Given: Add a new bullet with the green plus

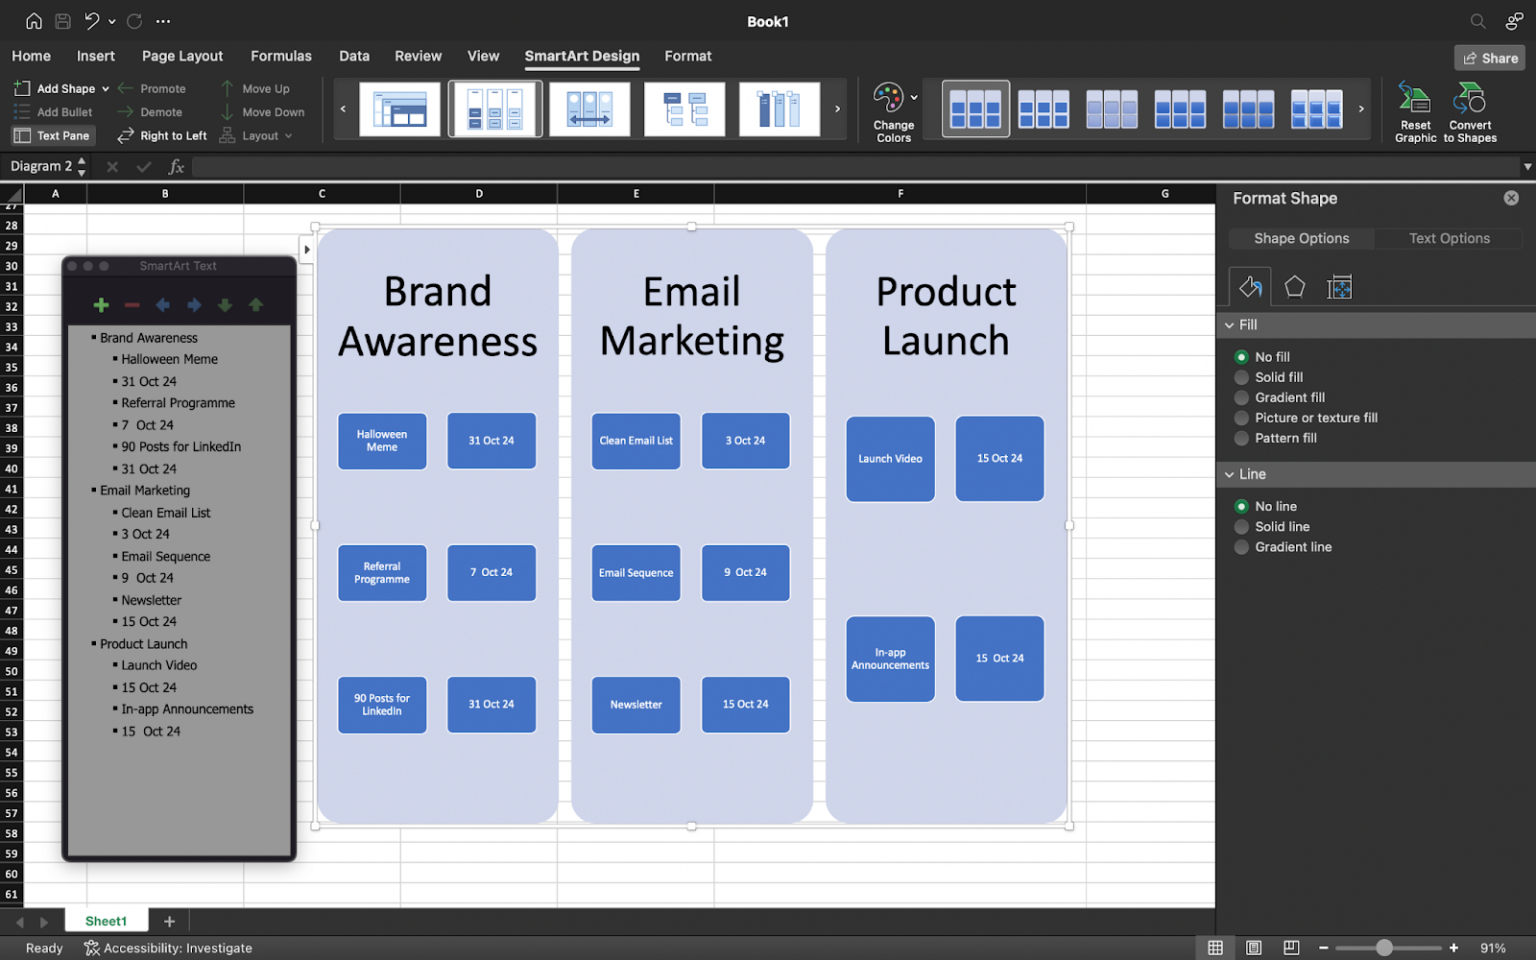Looking at the screenshot, I should tap(100, 305).
